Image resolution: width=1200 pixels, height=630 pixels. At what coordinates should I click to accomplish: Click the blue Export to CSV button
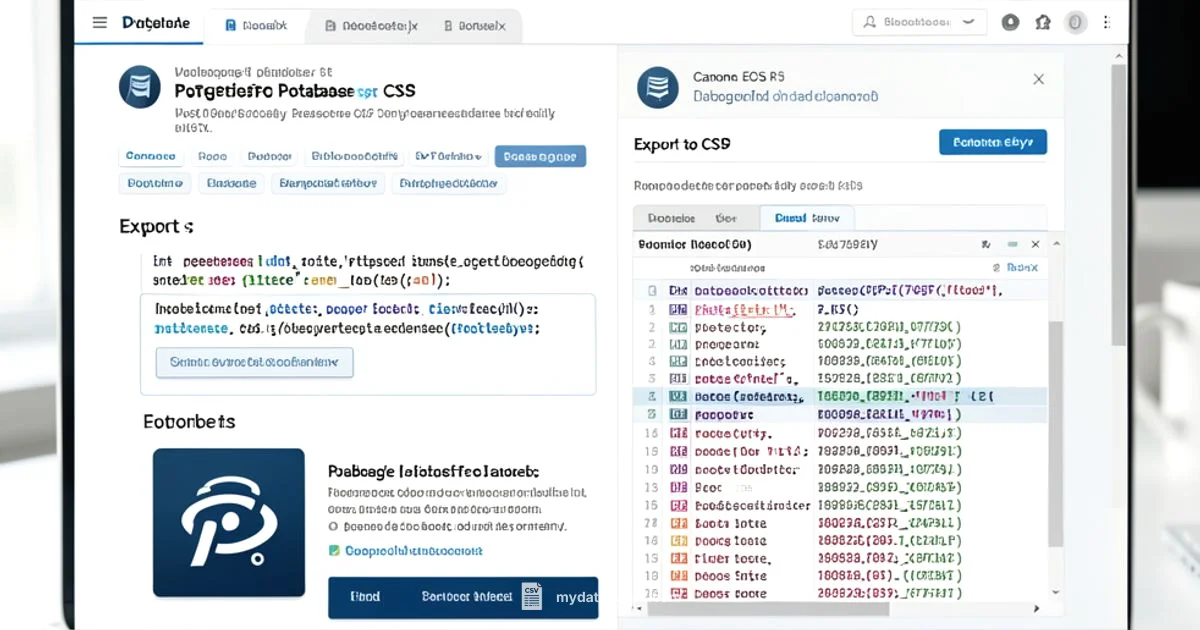tap(993, 142)
